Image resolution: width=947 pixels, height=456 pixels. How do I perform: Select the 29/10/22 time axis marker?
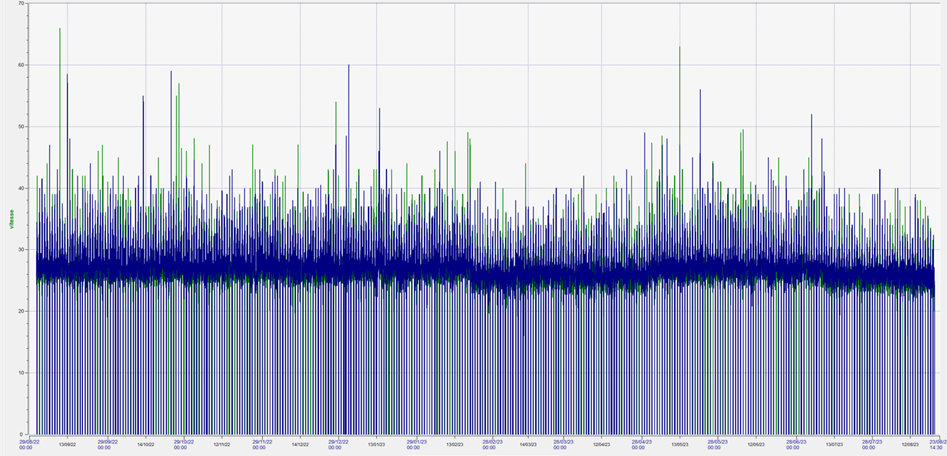click(183, 443)
